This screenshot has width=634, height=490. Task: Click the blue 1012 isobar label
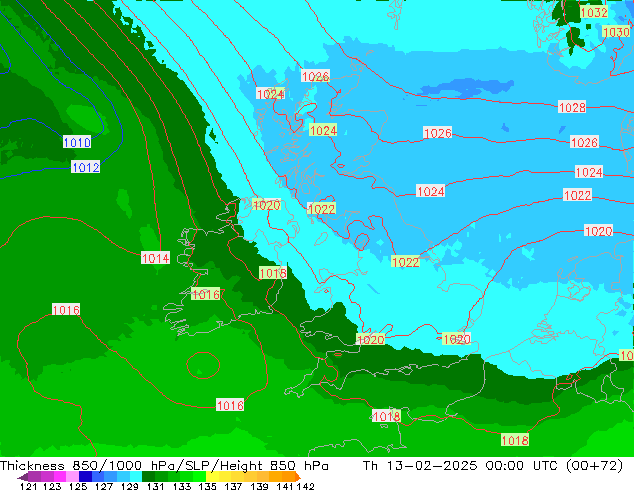point(85,167)
